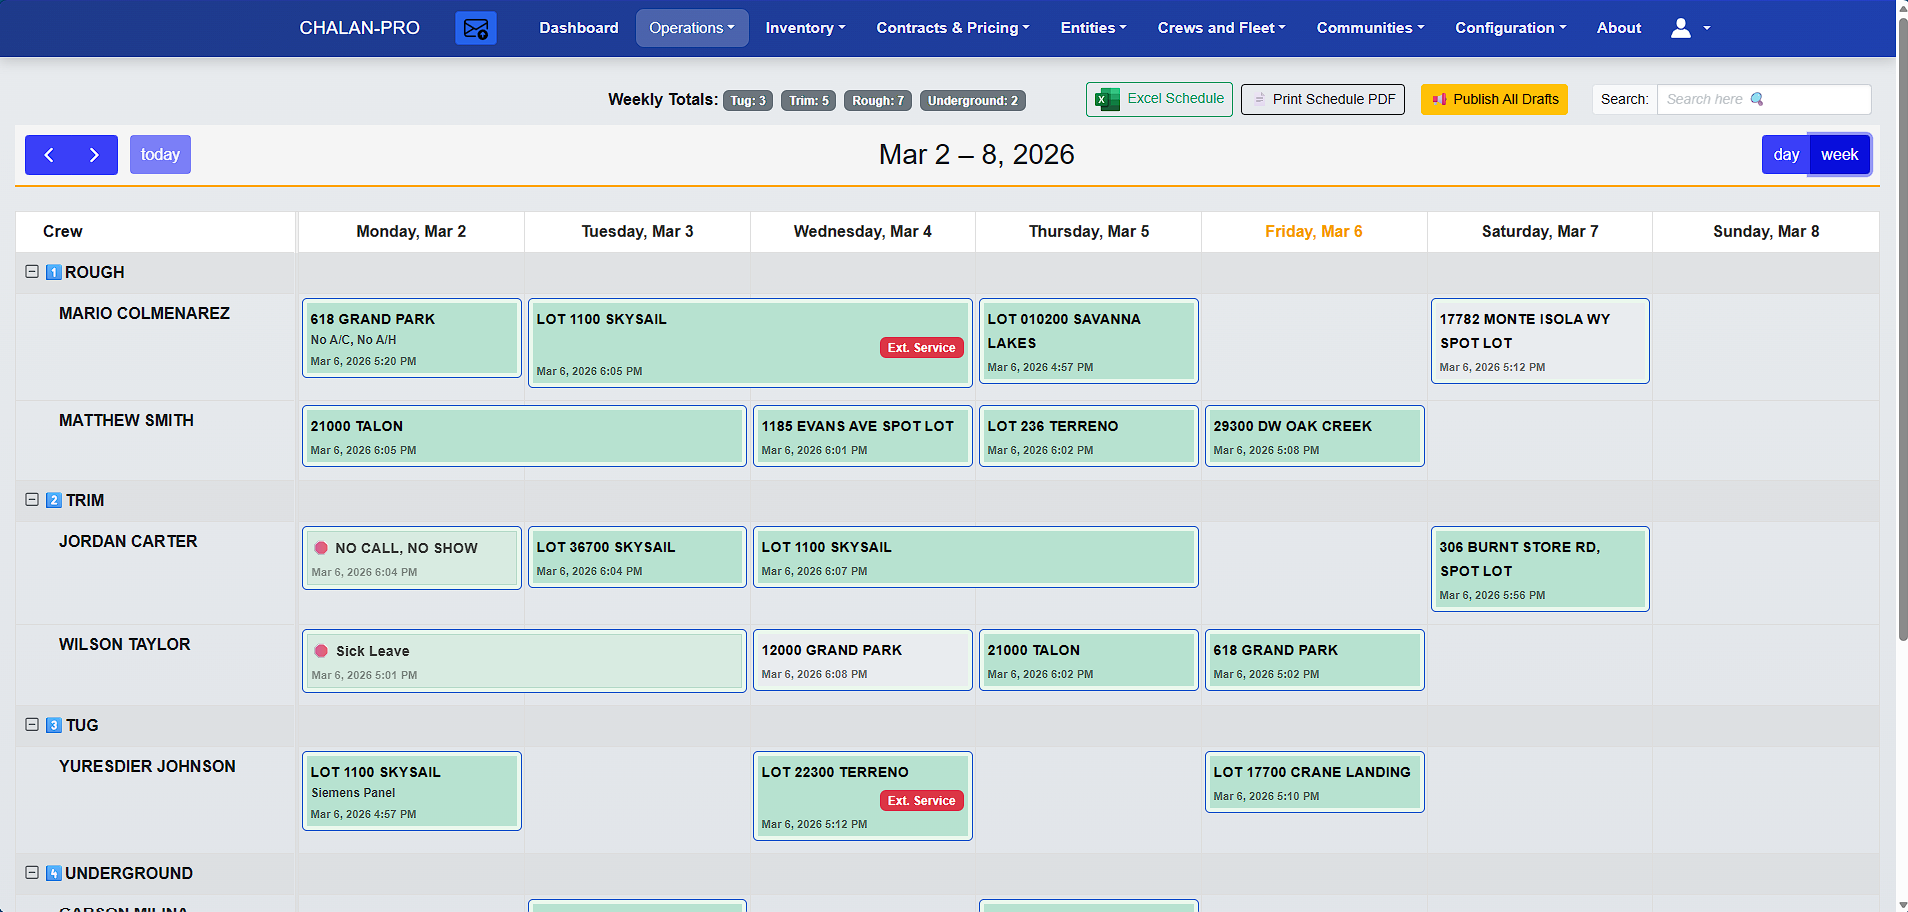This screenshot has height=912, width=1908.
Task: Click the red dot on NO CALL, NO SHOW
Action: tap(321, 548)
